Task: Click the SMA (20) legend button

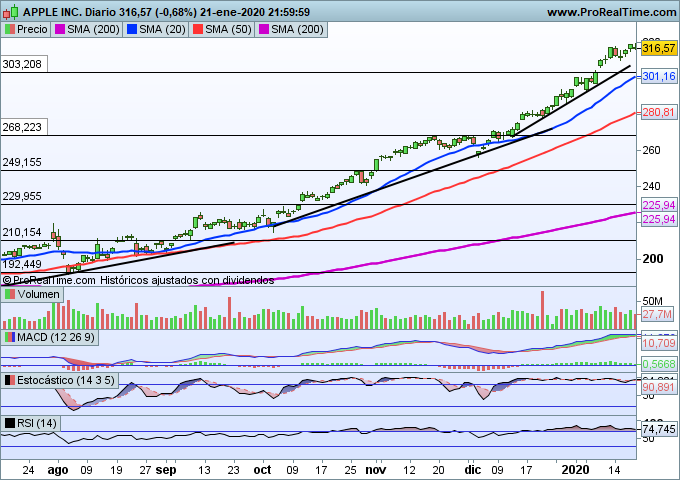Action: pyautogui.click(x=156, y=29)
